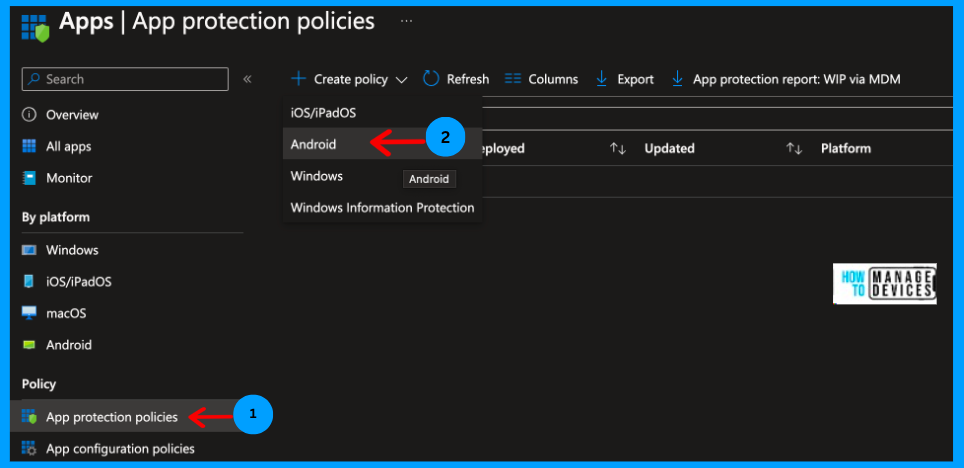The width and height of the screenshot is (964, 468).
Task: Click the Columns list icon
Action: [x=513, y=79]
